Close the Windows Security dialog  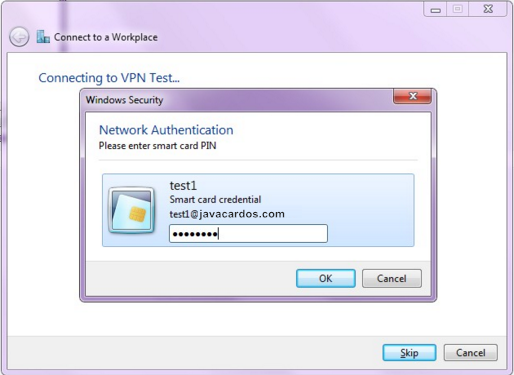(x=413, y=96)
